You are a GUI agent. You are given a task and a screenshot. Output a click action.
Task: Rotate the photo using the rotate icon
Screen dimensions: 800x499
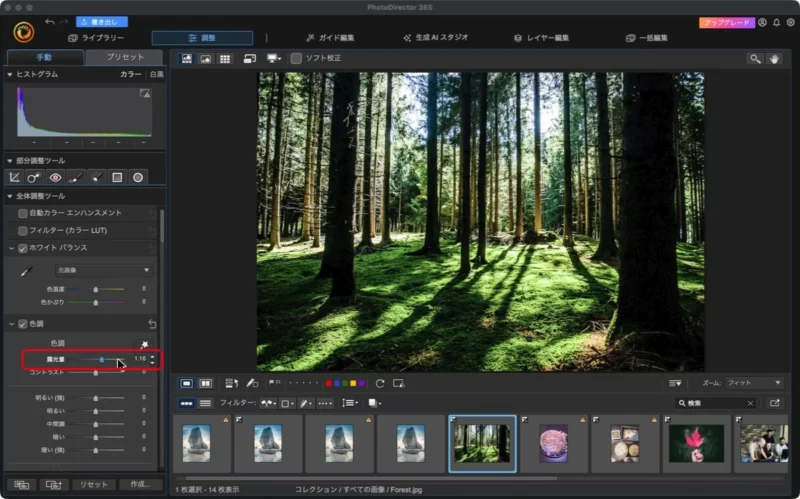(x=380, y=383)
